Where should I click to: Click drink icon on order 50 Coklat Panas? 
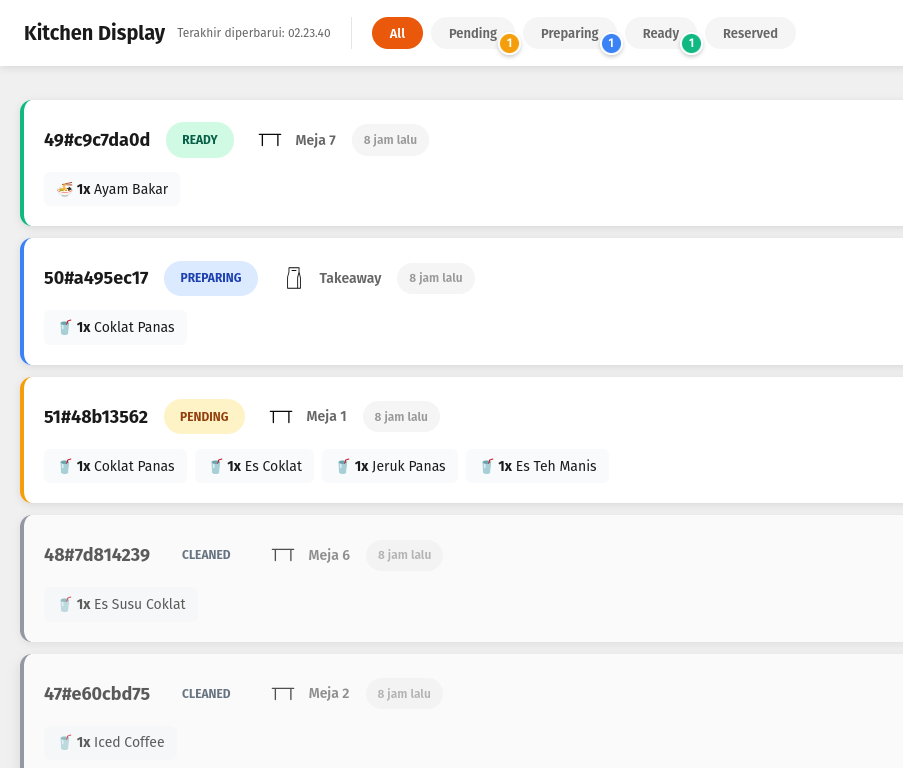[x=65, y=327]
